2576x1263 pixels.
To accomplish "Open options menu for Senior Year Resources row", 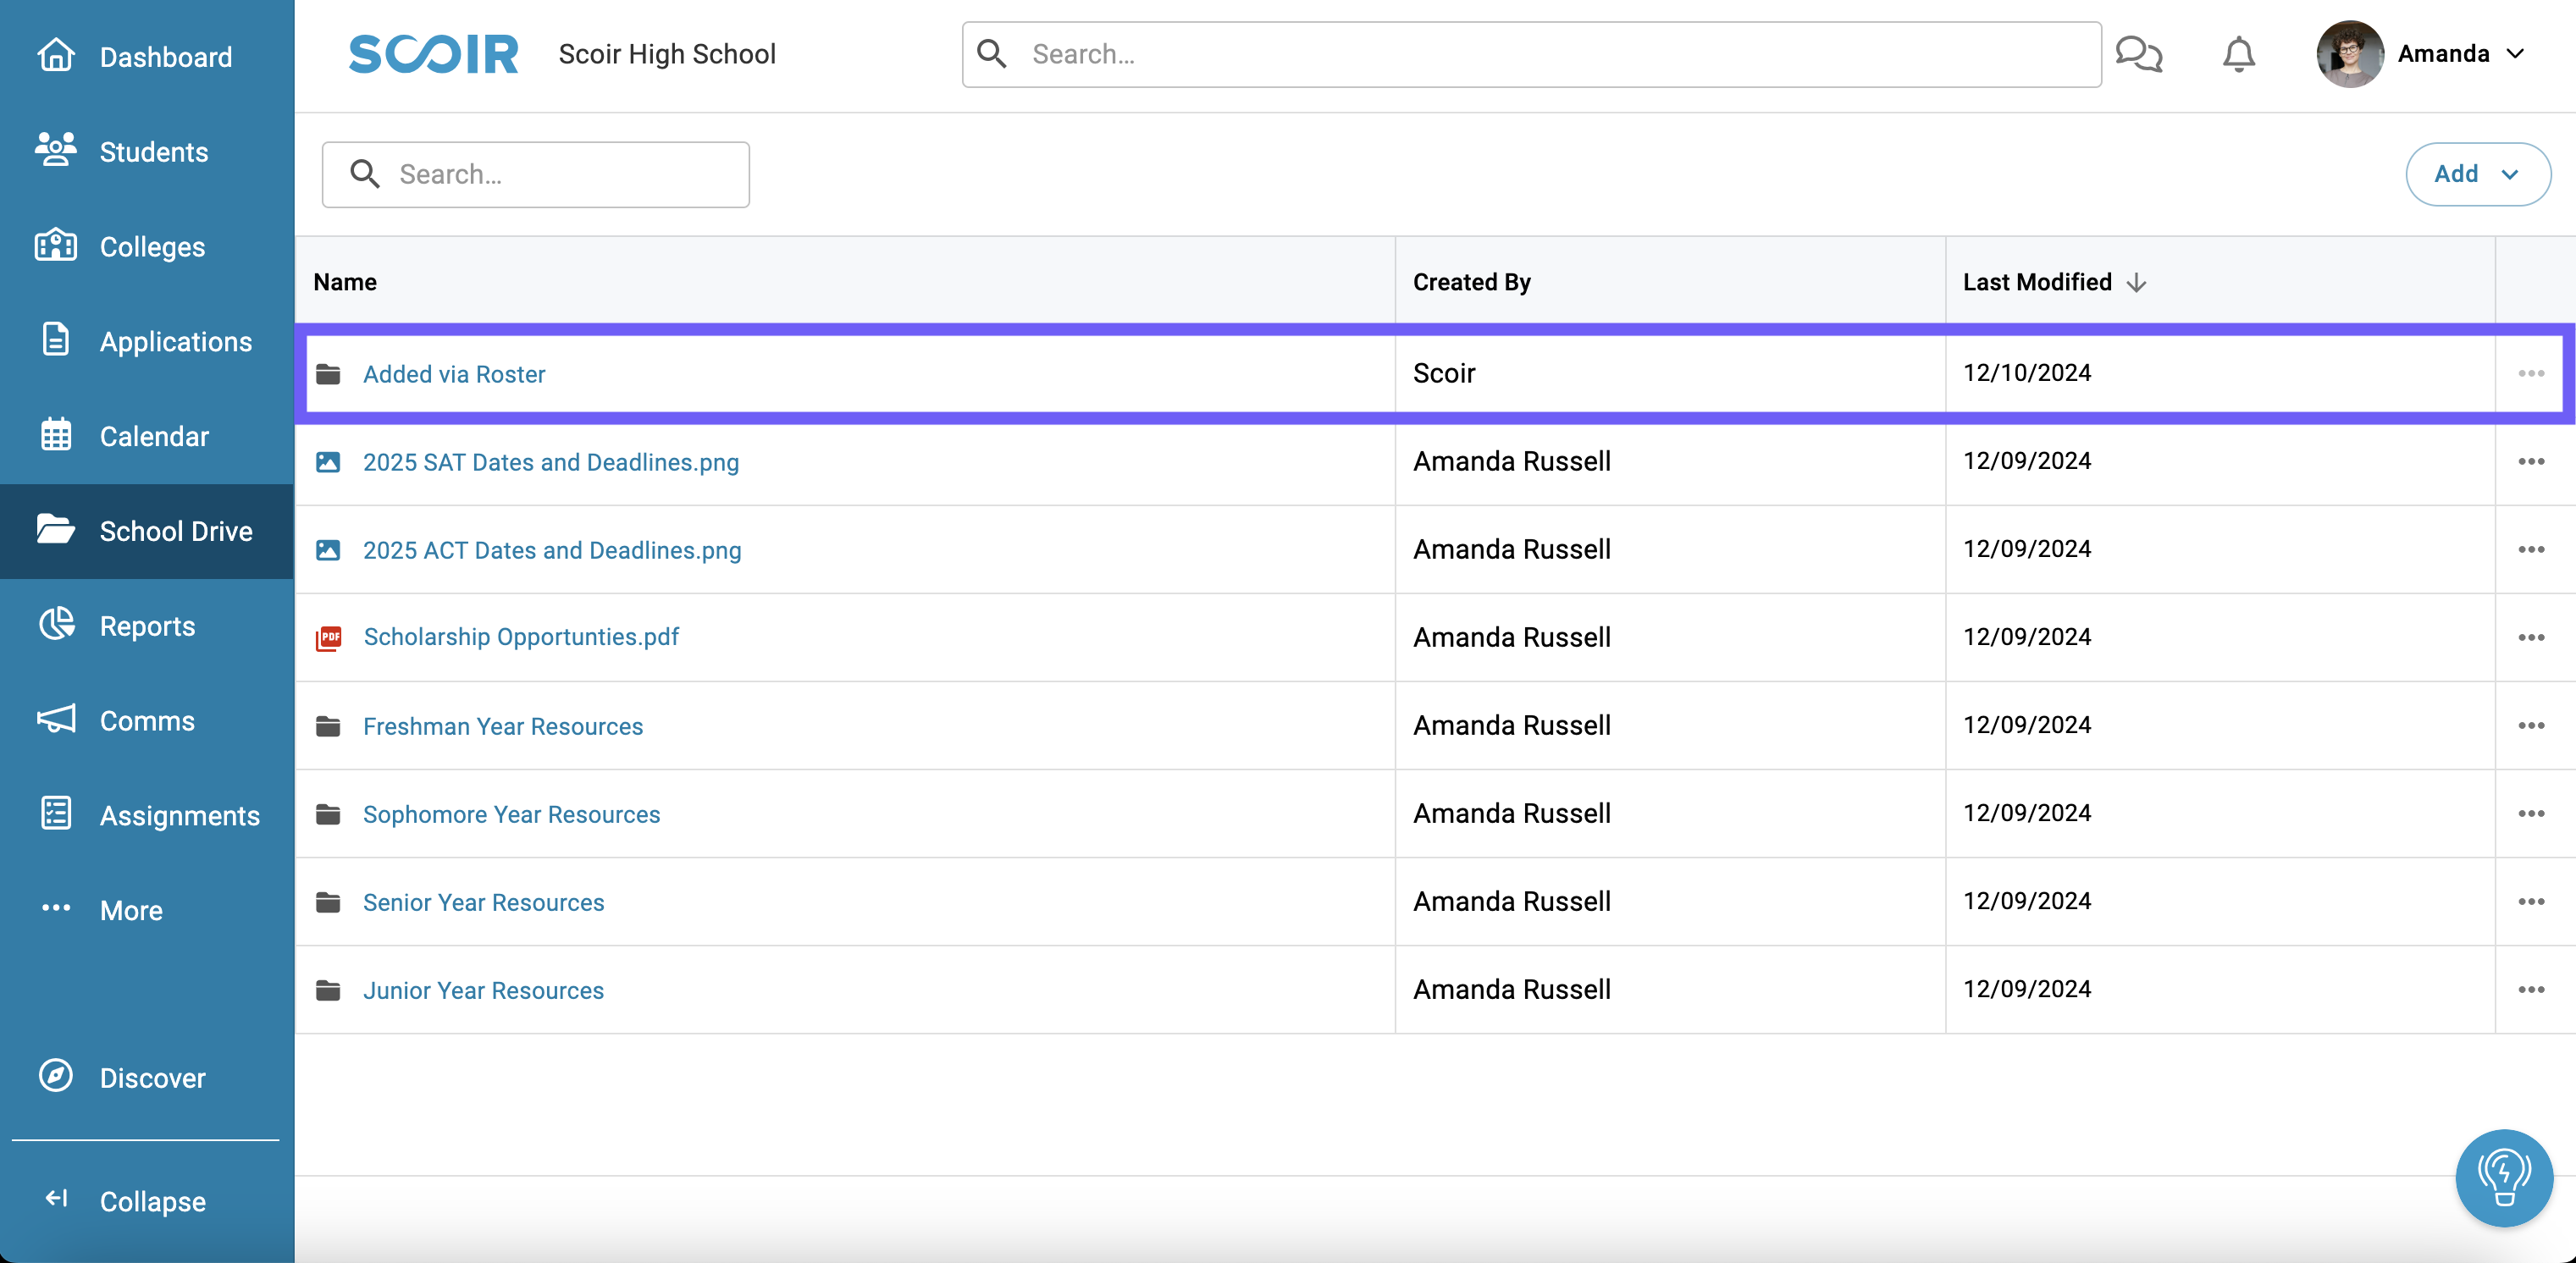I will (x=2531, y=901).
